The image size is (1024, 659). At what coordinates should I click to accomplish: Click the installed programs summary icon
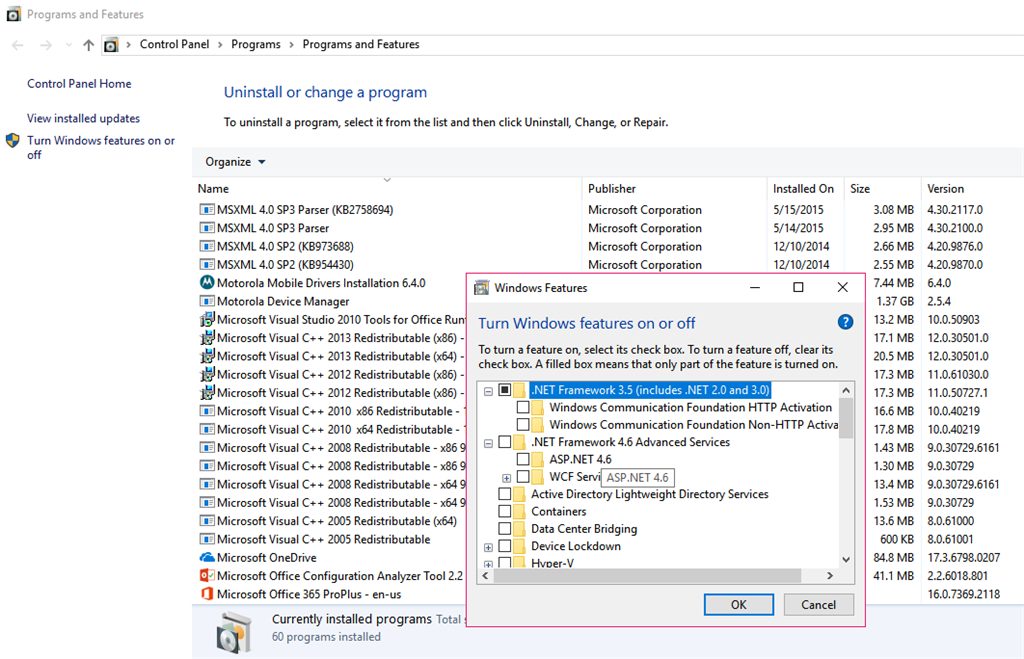[x=233, y=632]
